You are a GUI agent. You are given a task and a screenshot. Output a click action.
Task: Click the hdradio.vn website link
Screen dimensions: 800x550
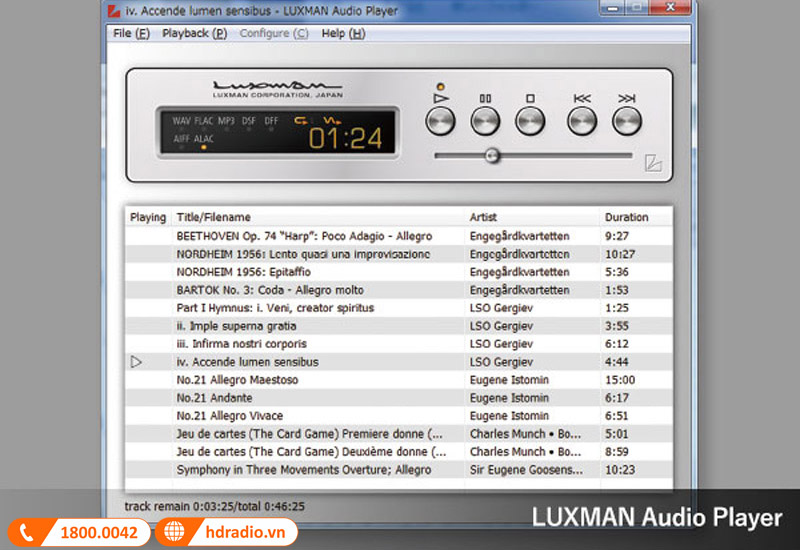click(x=226, y=532)
